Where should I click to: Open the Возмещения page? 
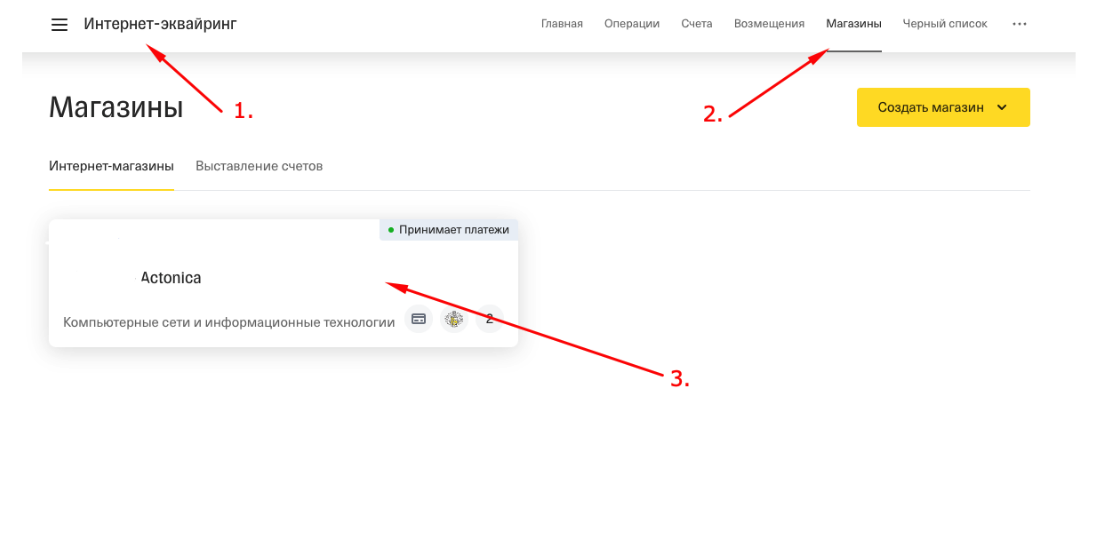(768, 24)
